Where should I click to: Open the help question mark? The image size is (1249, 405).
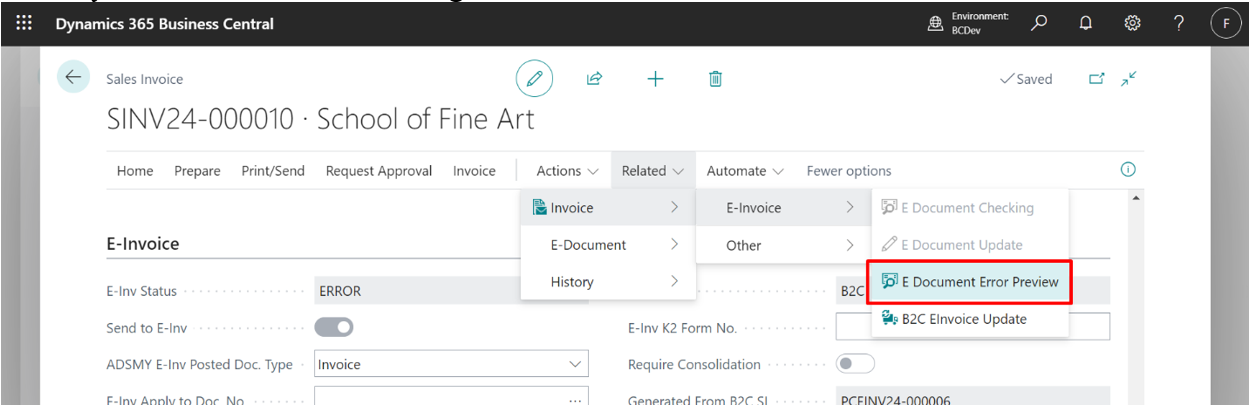tap(1179, 23)
